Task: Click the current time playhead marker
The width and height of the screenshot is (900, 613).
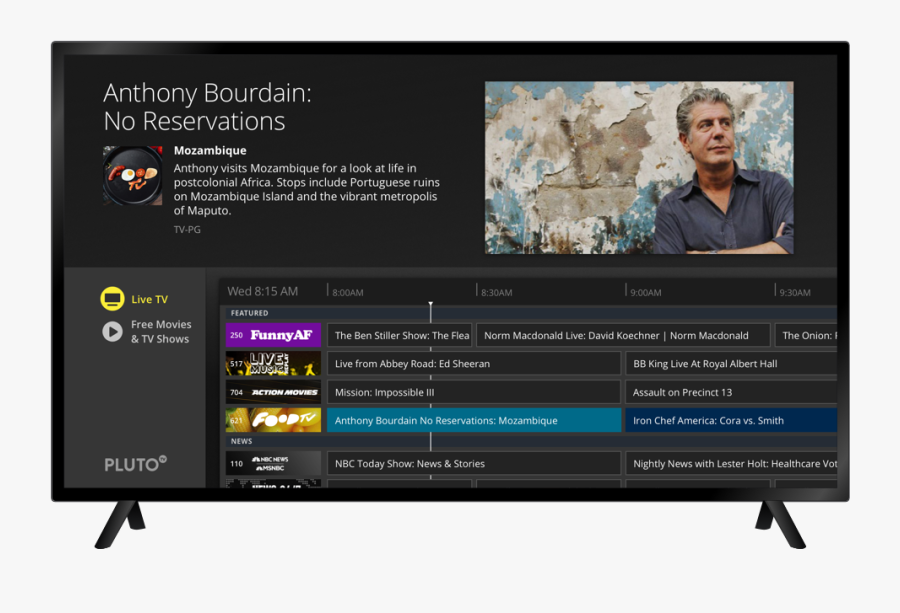Action: click(x=430, y=304)
